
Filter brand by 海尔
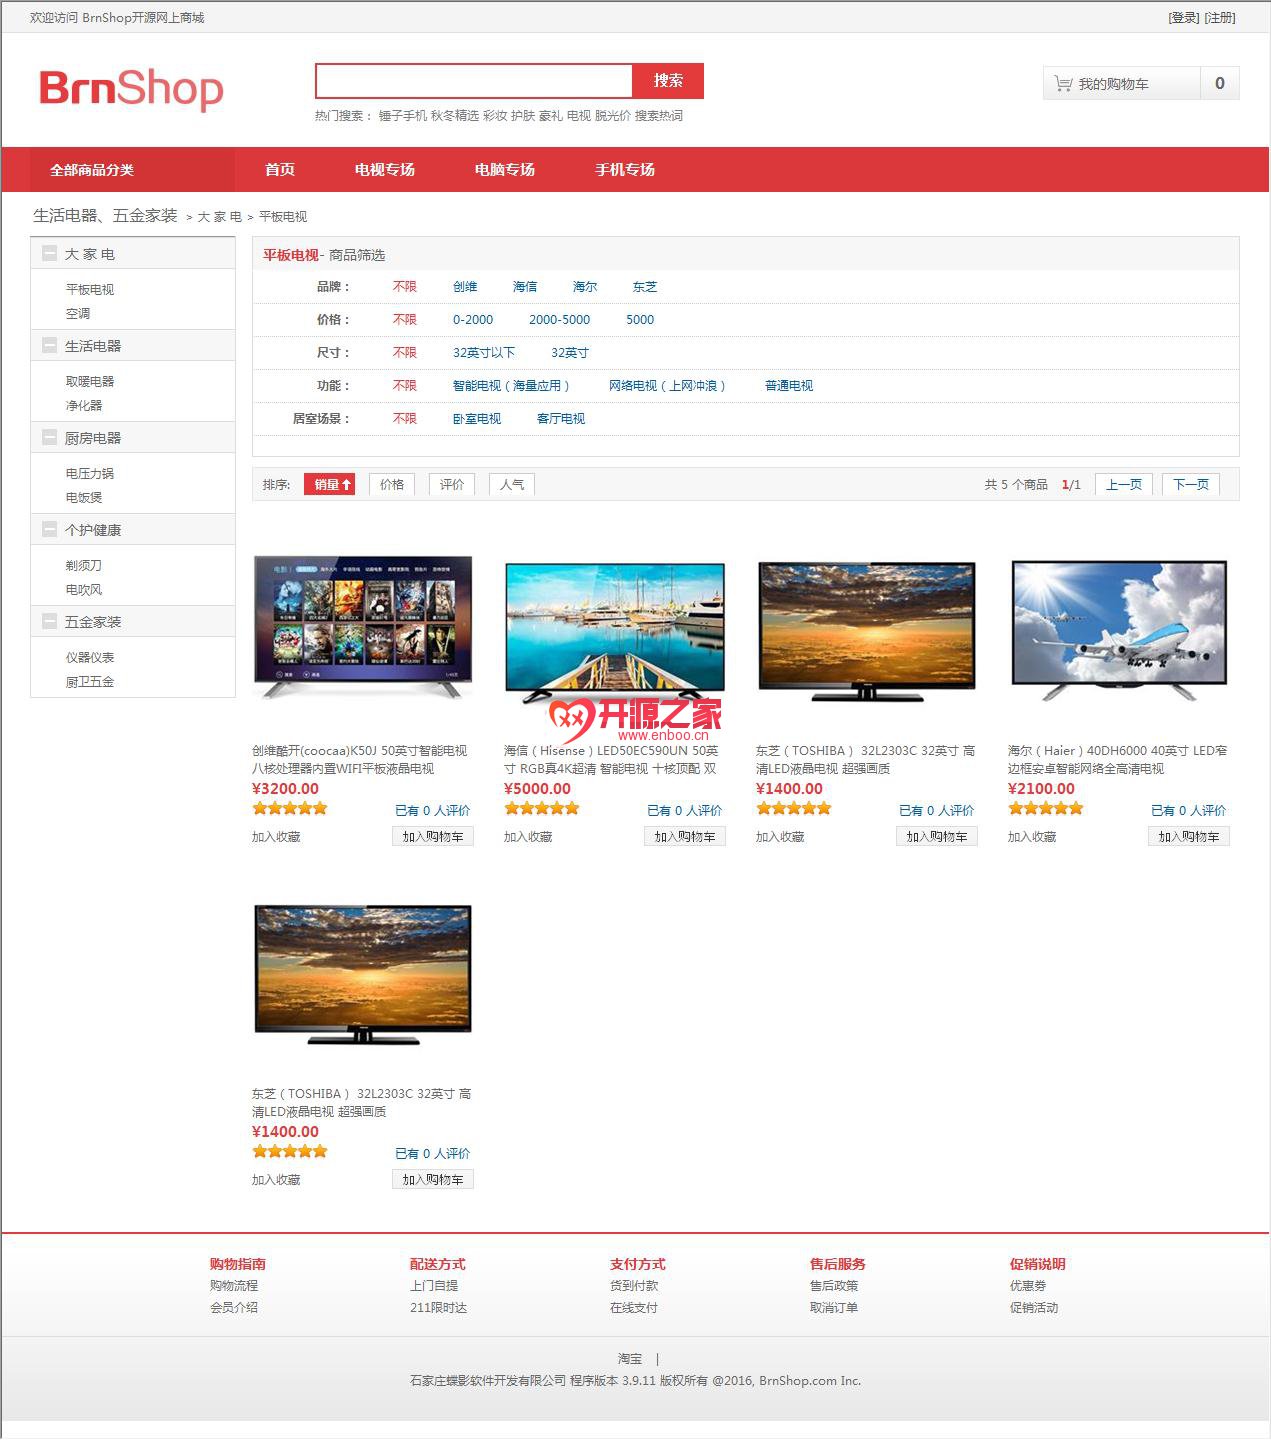585,287
